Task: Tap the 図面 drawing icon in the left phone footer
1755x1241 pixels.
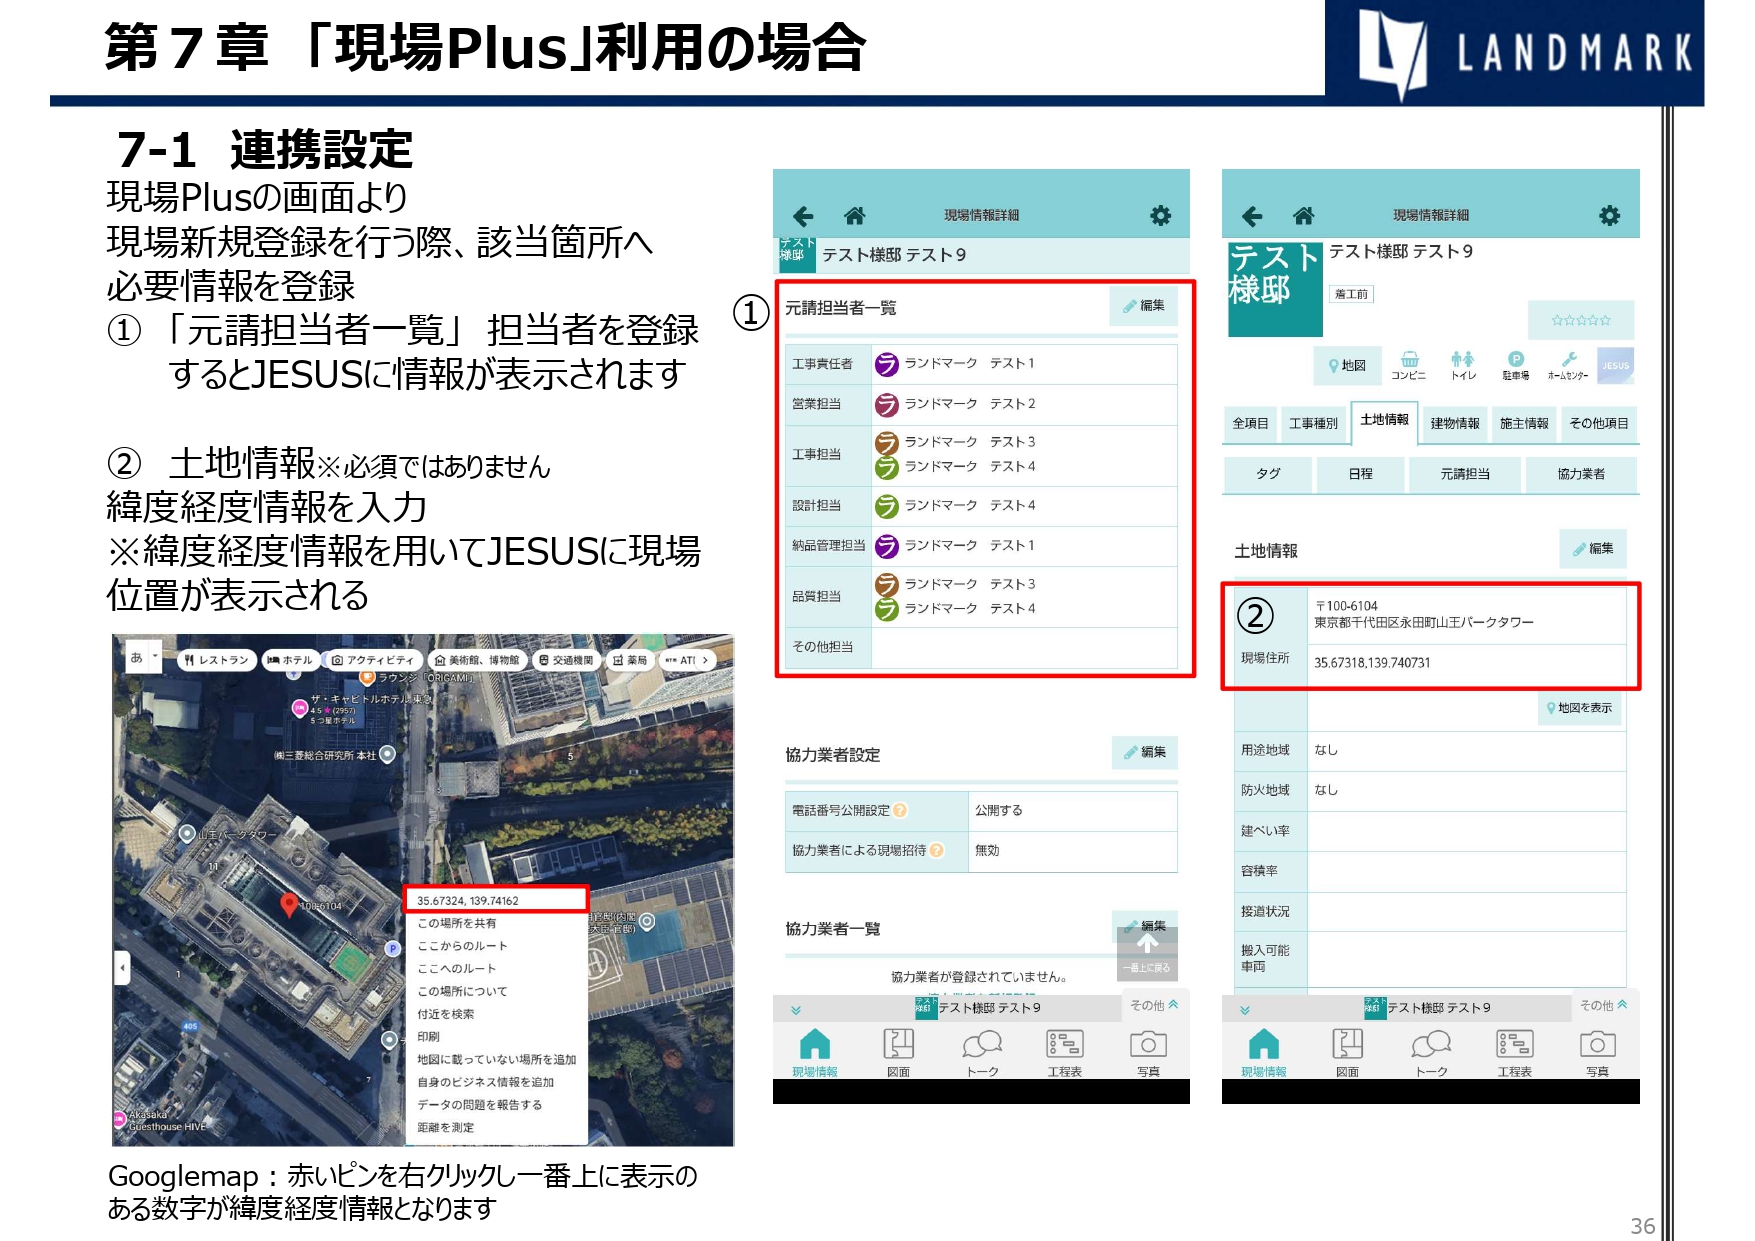Action: [x=898, y=1052]
